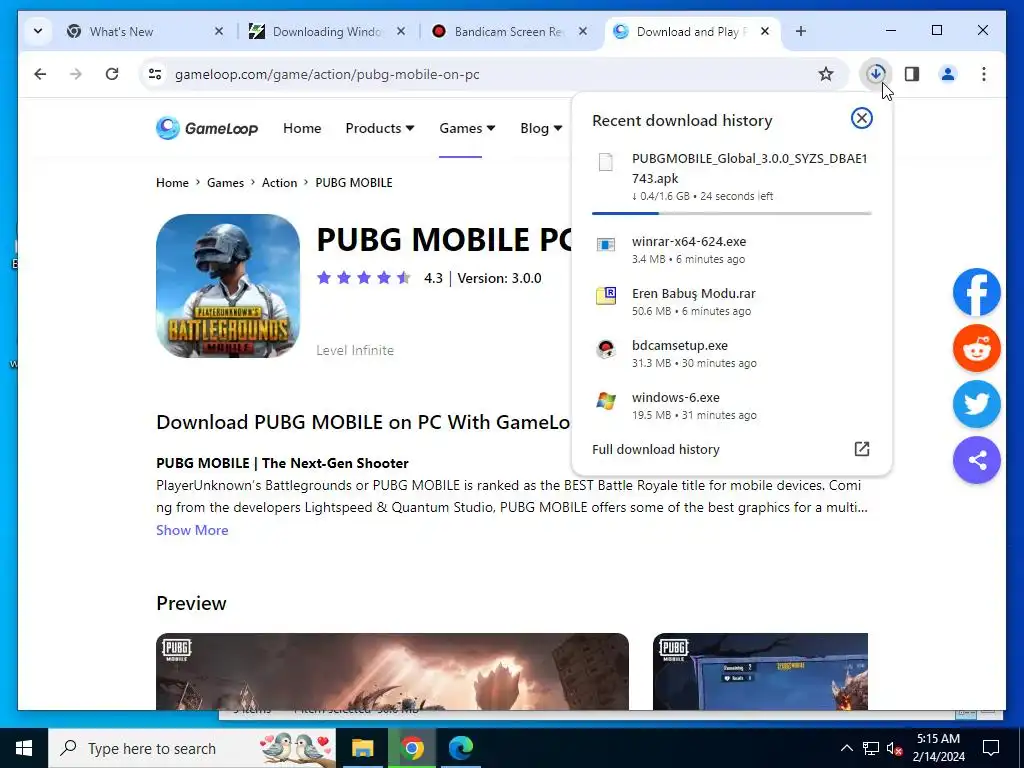1024x768 pixels.
Task: Open the notification center icon
Action: [991, 748]
